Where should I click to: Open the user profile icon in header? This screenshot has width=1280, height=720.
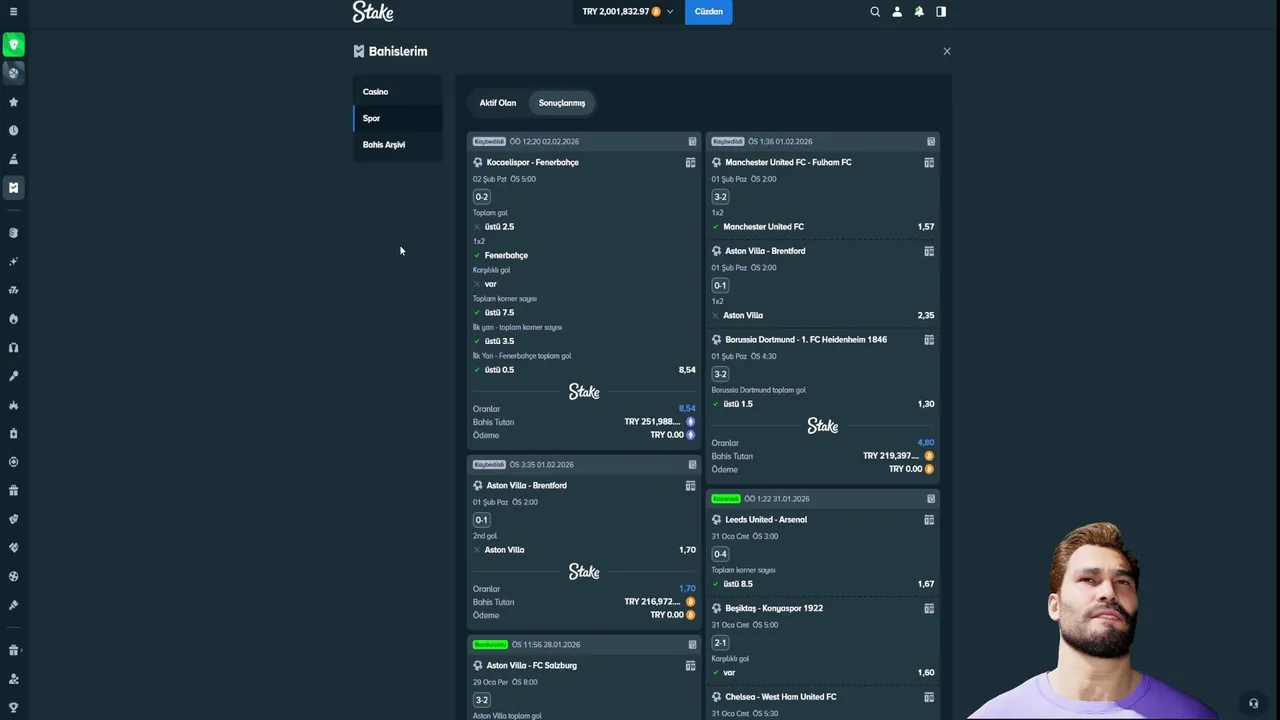(897, 12)
